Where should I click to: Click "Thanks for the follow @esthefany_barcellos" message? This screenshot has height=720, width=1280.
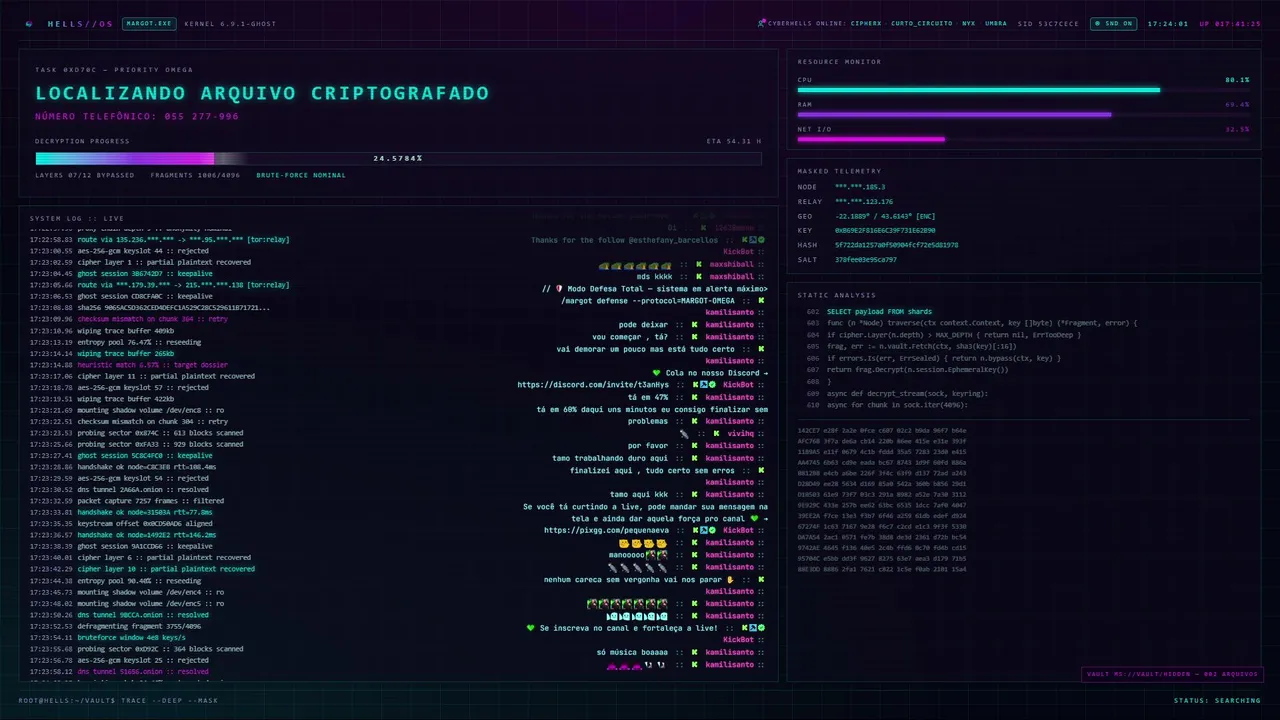click(624, 240)
